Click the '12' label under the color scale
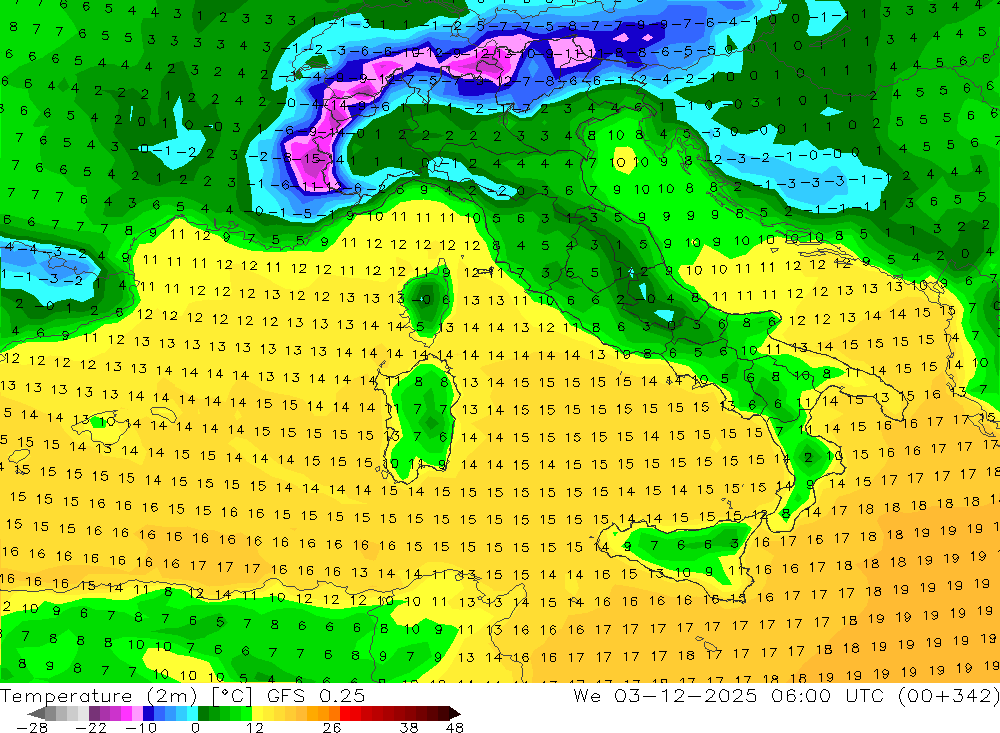Screen dimensions: 1000x733 [x=254, y=728]
